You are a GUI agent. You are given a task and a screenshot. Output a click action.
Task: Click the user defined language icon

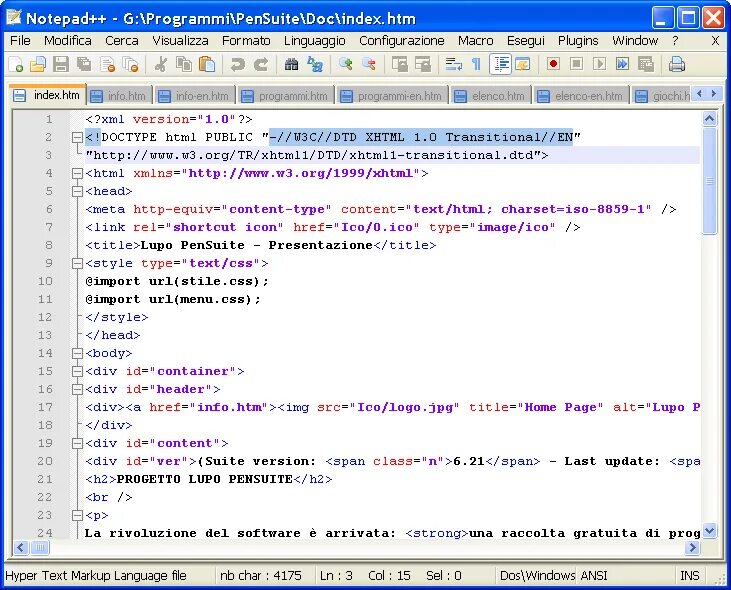click(x=523, y=64)
